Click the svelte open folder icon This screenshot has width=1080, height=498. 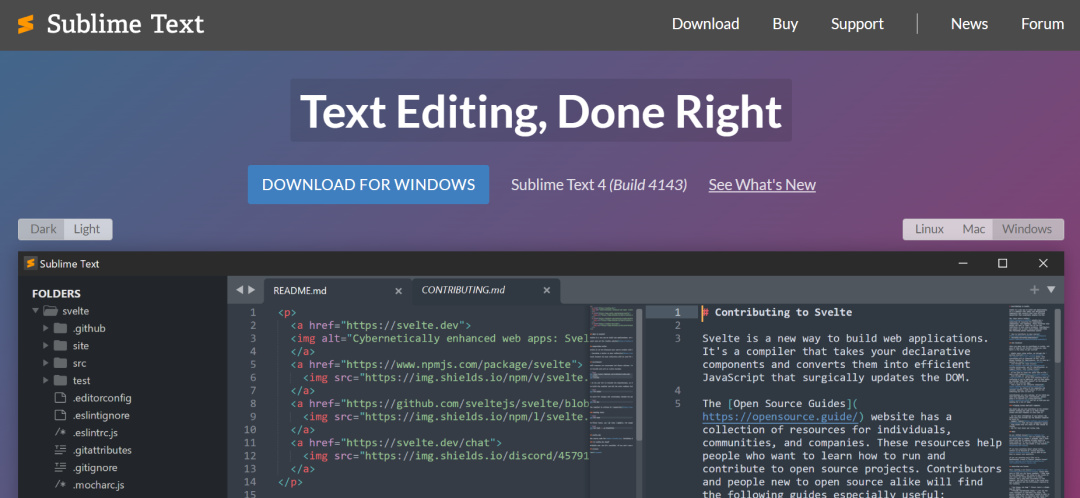tap(50, 311)
